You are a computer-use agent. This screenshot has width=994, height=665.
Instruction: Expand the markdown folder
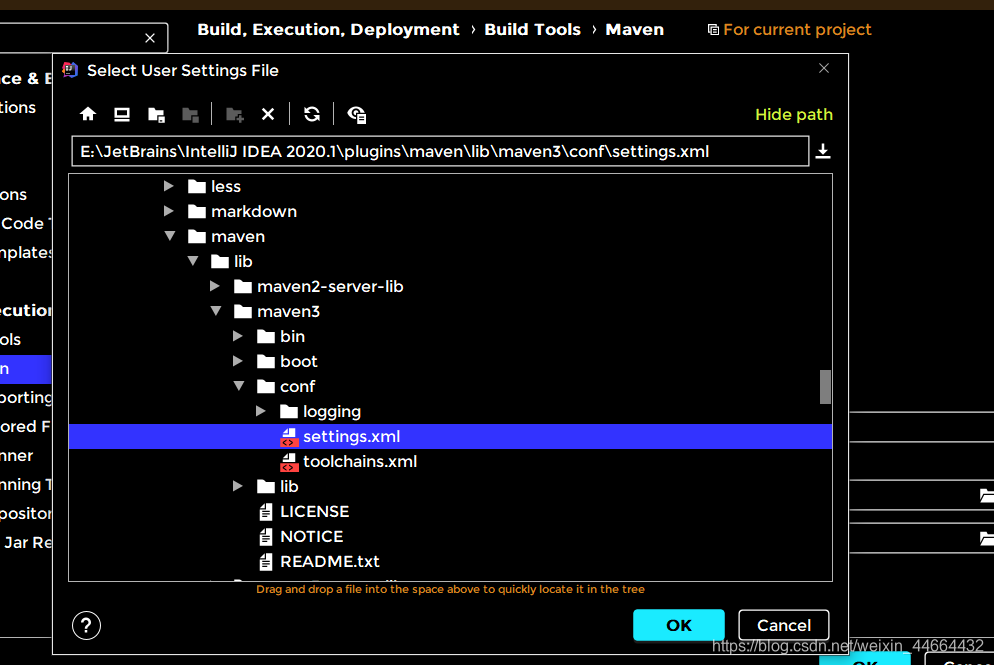click(169, 211)
